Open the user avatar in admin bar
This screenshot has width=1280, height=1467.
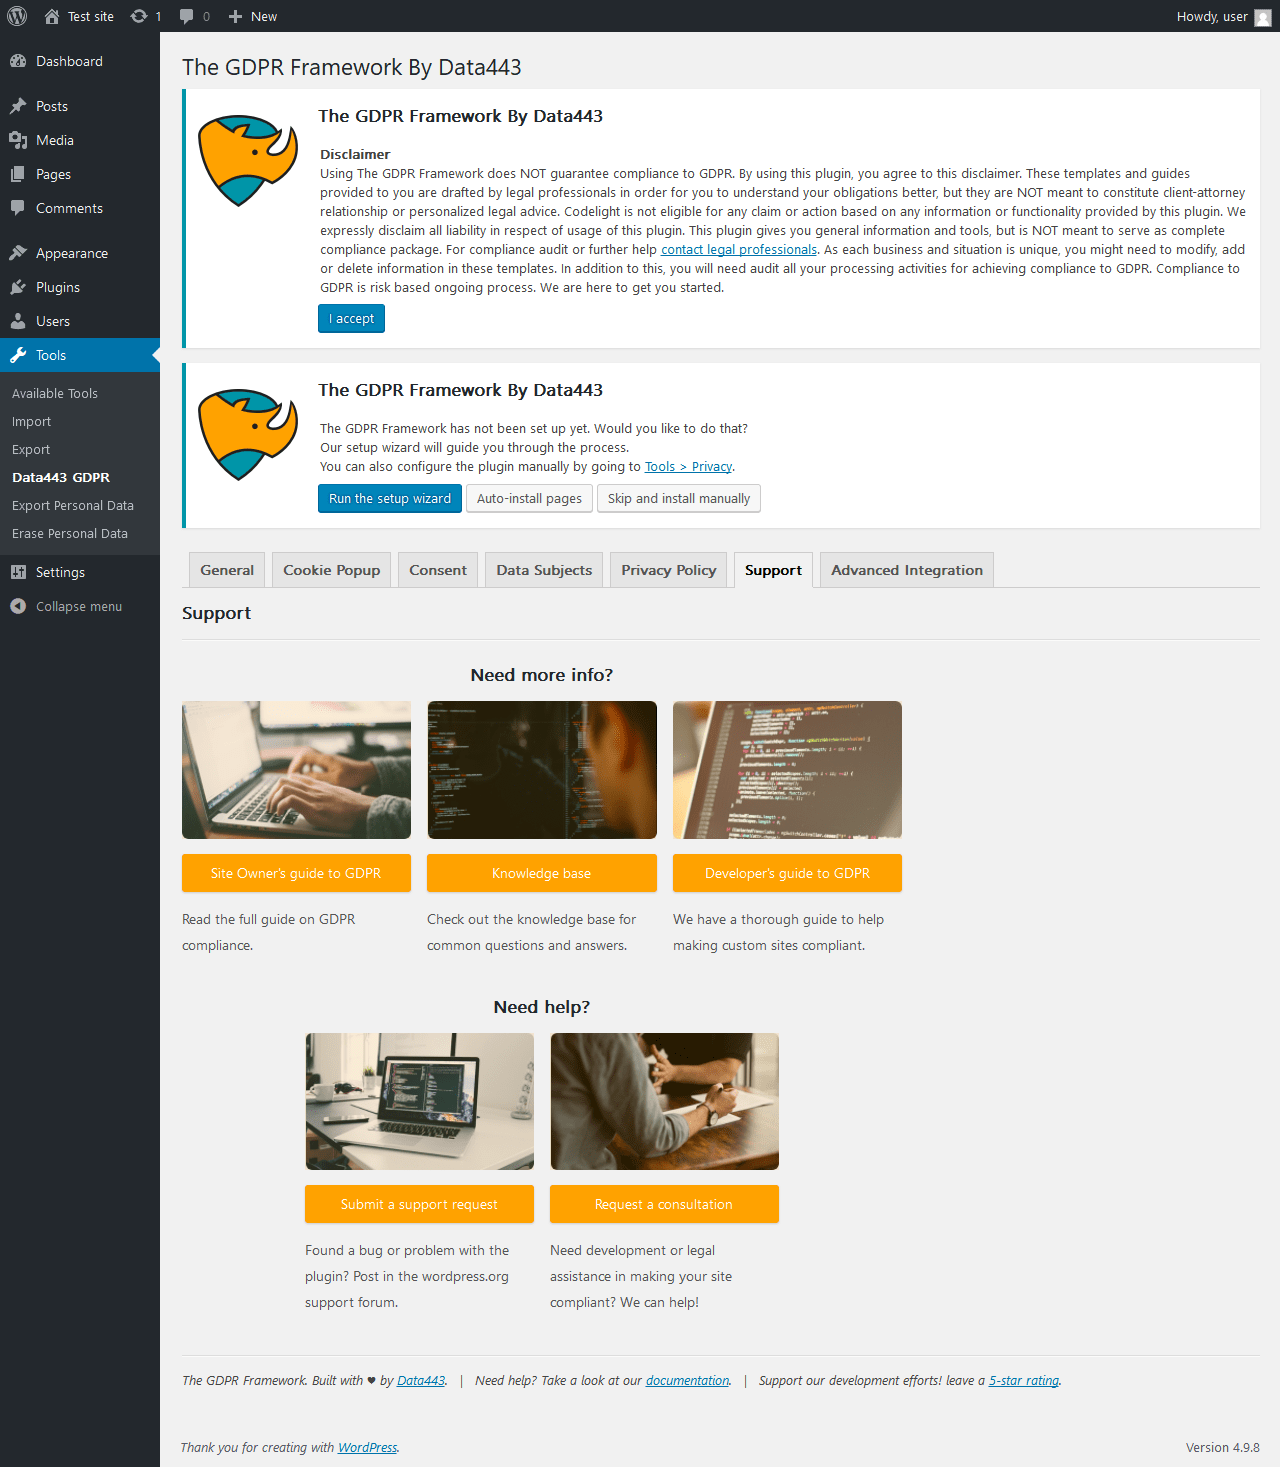pyautogui.click(x=1263, y=17)
